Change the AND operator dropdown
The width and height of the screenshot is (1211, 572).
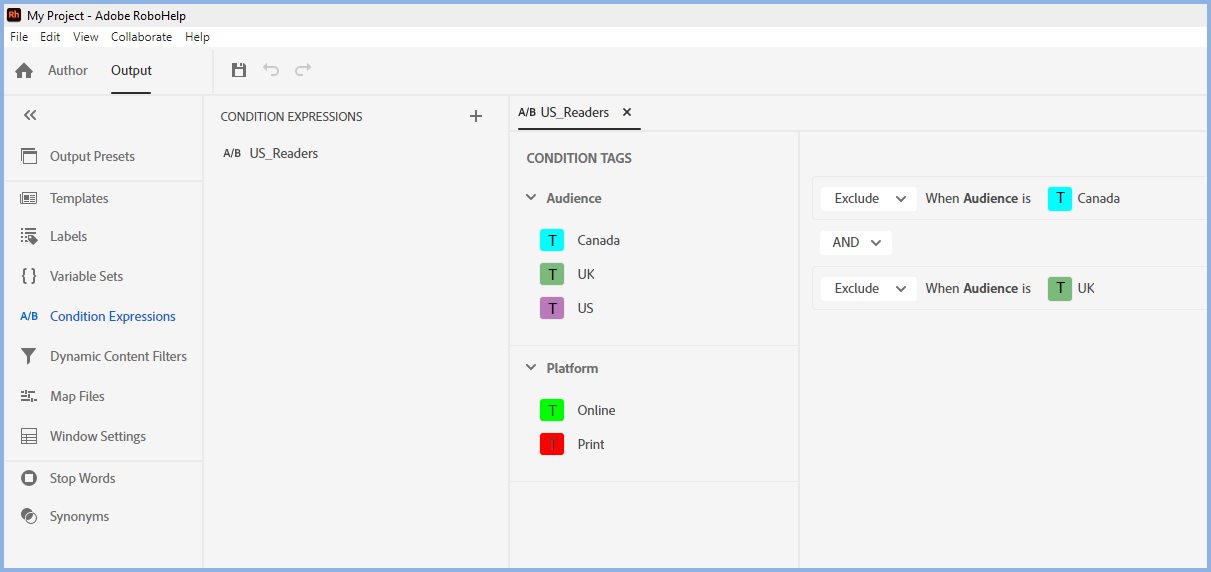pyautogui.click(x=855, y=243)
